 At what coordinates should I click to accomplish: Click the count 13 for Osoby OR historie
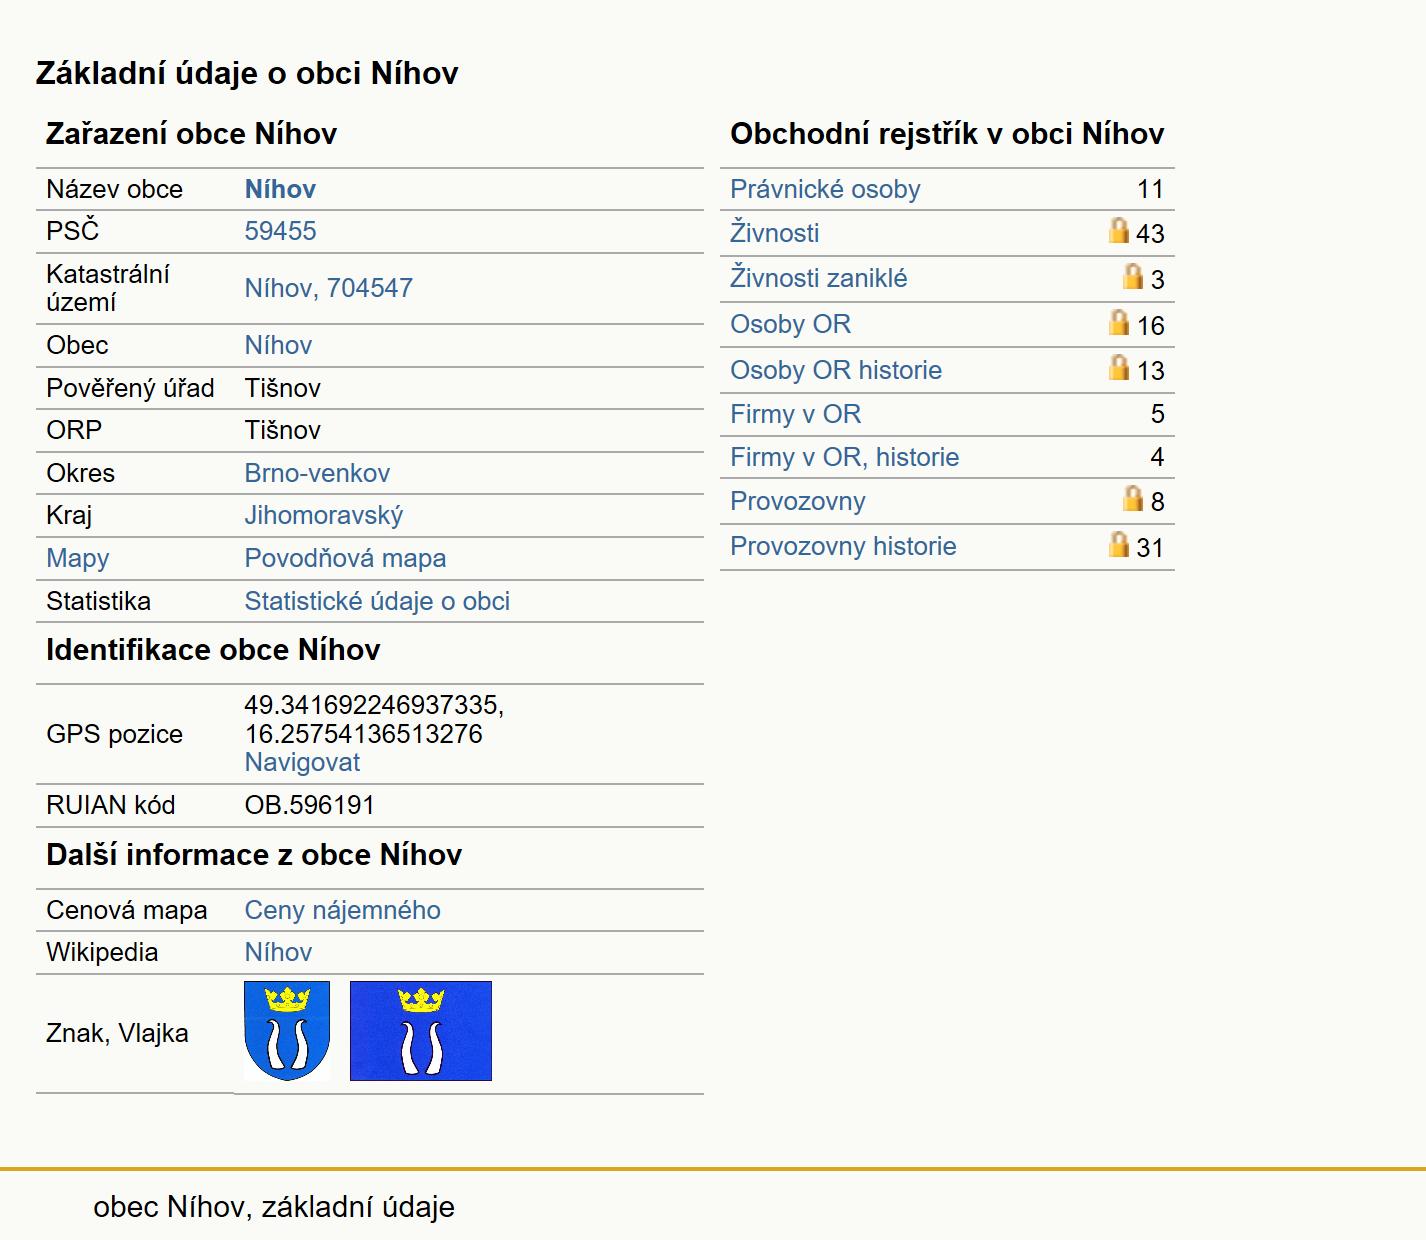[x=1150, y=370]
